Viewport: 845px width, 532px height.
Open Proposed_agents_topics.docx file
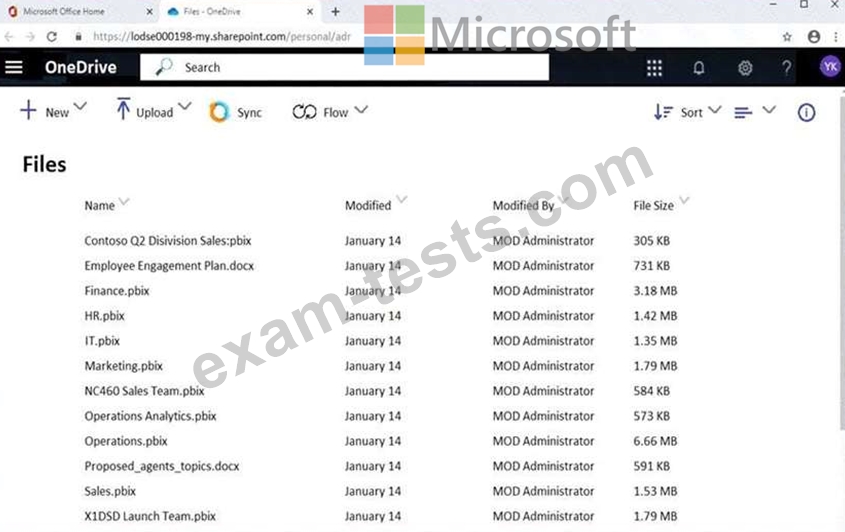tap(162, 466)
